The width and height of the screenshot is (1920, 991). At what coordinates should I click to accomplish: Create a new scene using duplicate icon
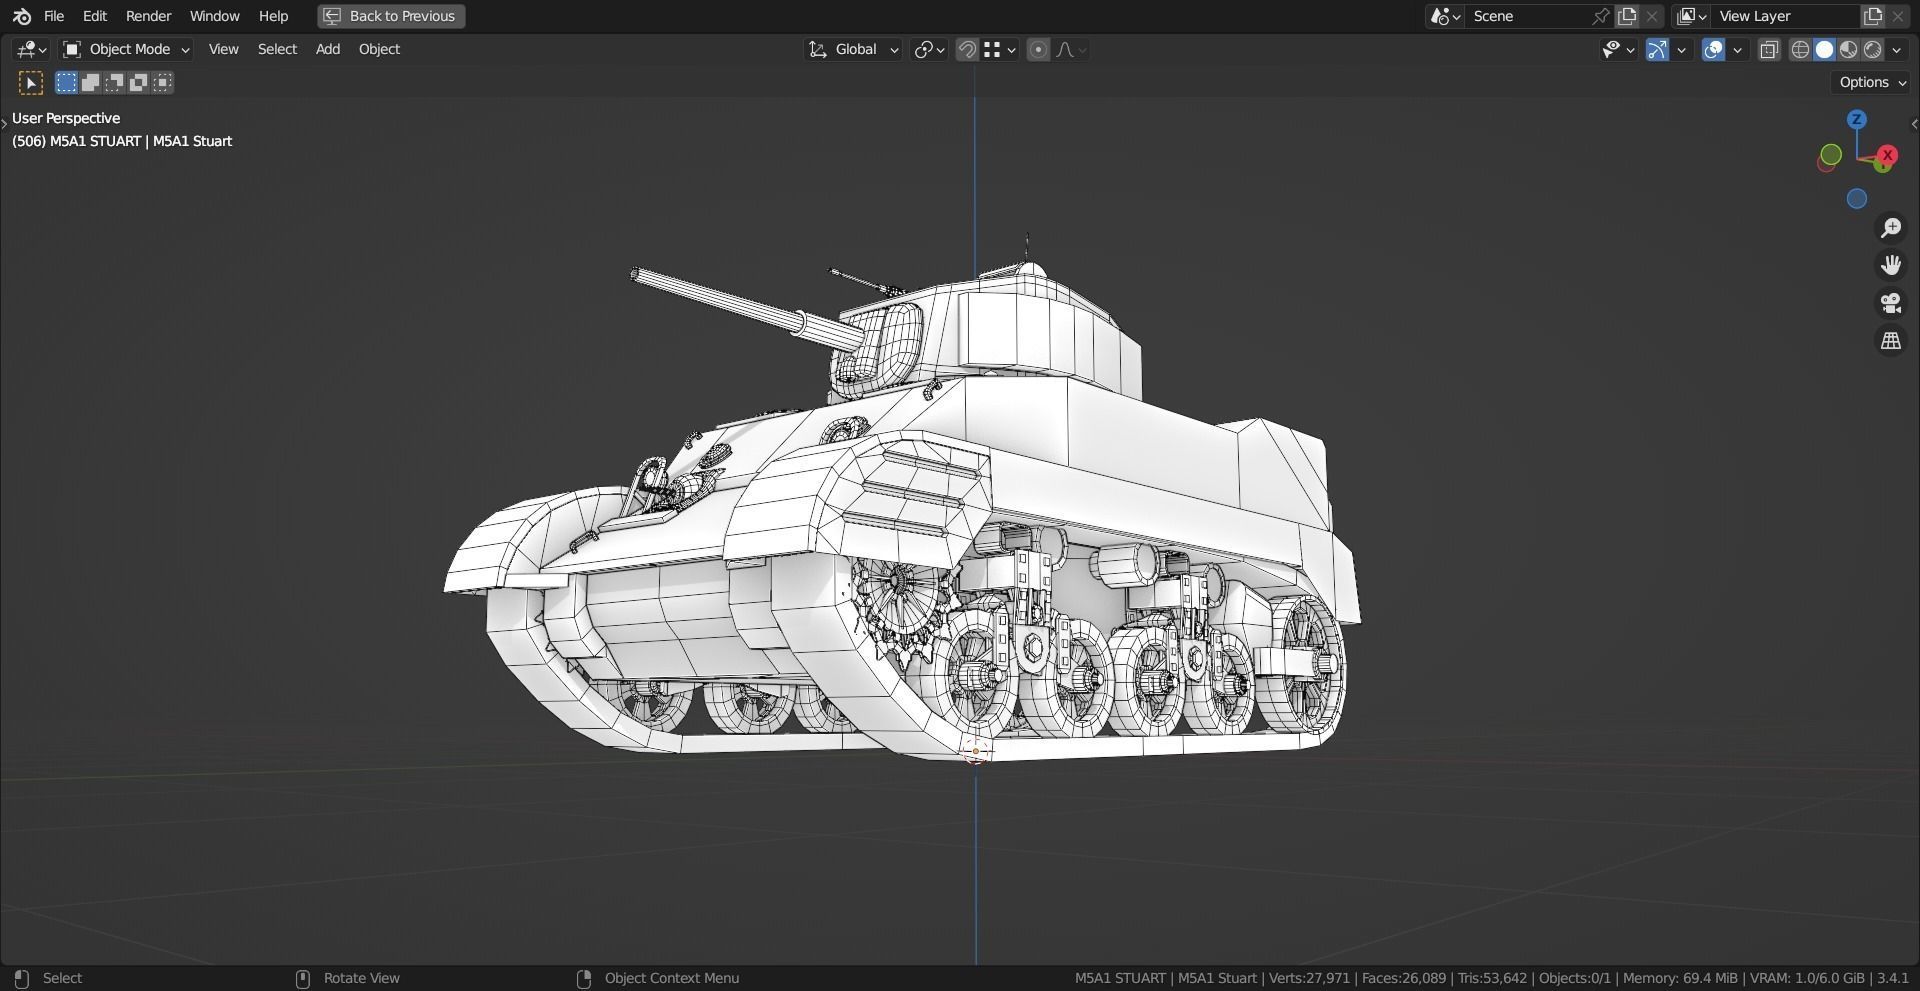[x=1627, y=16]
